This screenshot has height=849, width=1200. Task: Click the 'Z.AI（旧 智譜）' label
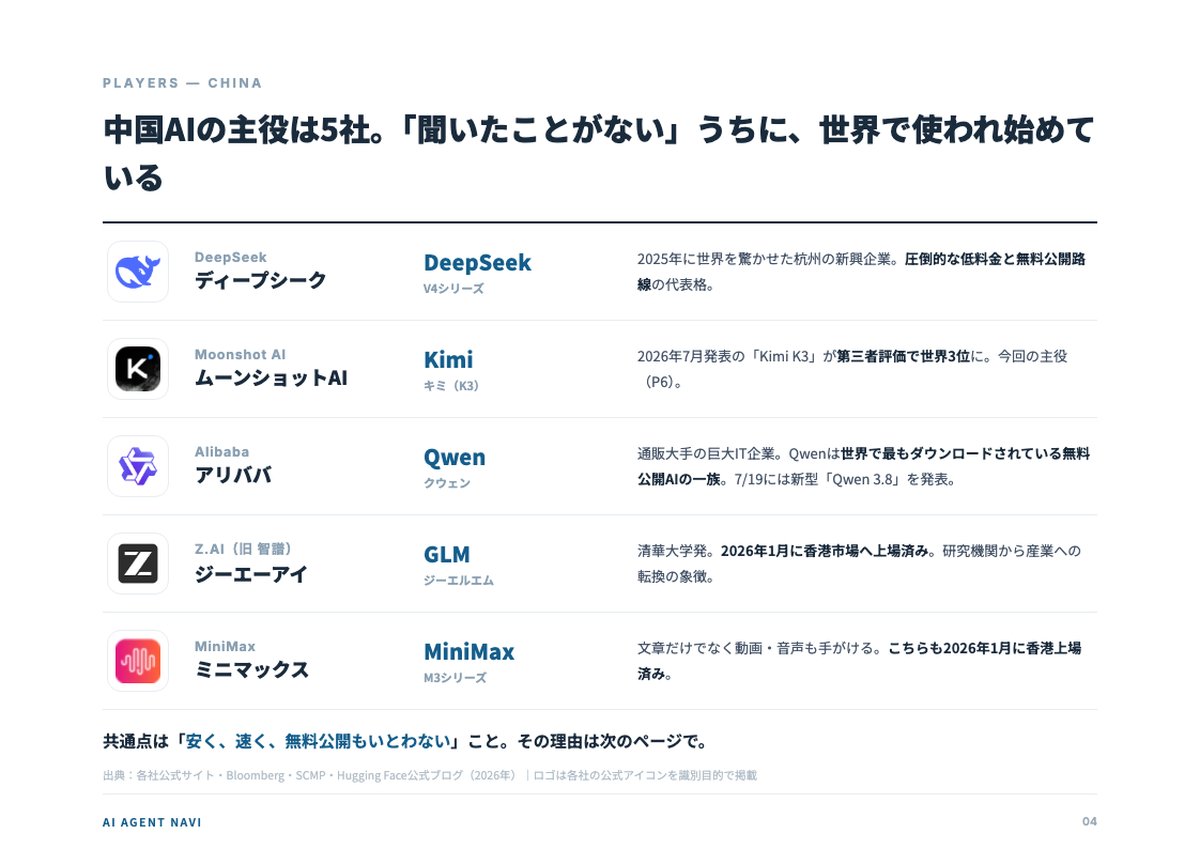[x=243, y=549]
